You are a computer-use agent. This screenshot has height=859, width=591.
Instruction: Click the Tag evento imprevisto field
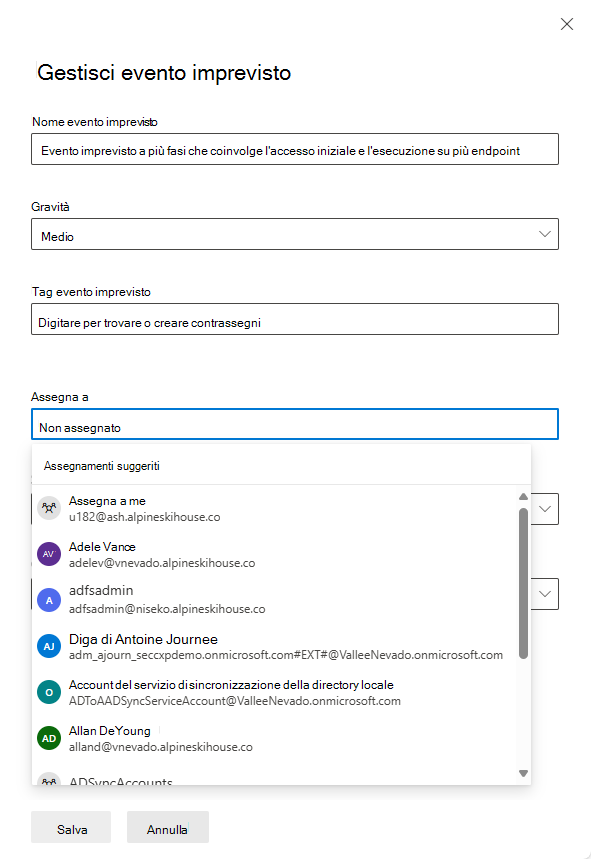point(295,318)
